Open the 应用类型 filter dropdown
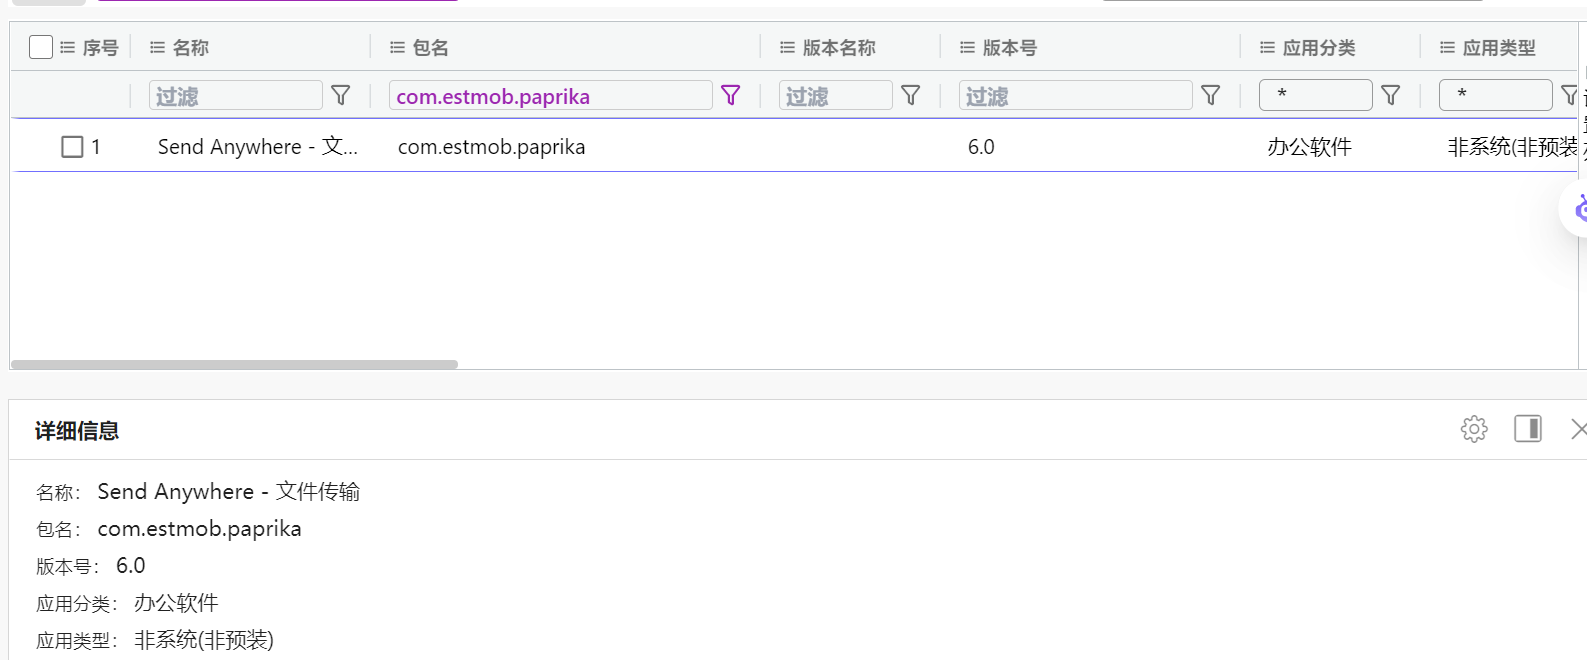The width and height of the screenshot is (1587, 660). tap(1496, 95)
